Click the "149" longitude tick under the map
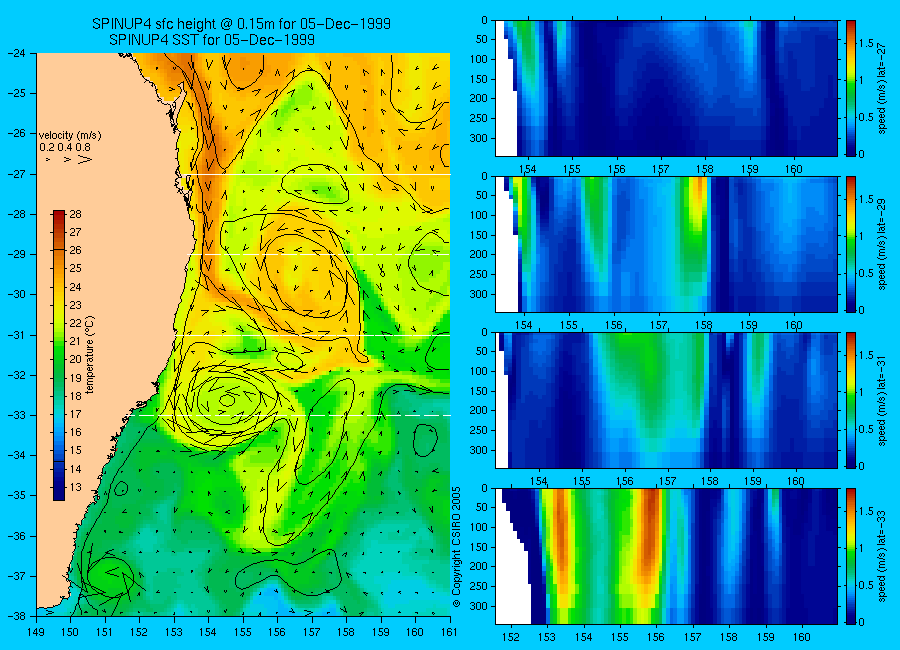The width and height of the screenshot is (900, 650). [x=37, y=632]
